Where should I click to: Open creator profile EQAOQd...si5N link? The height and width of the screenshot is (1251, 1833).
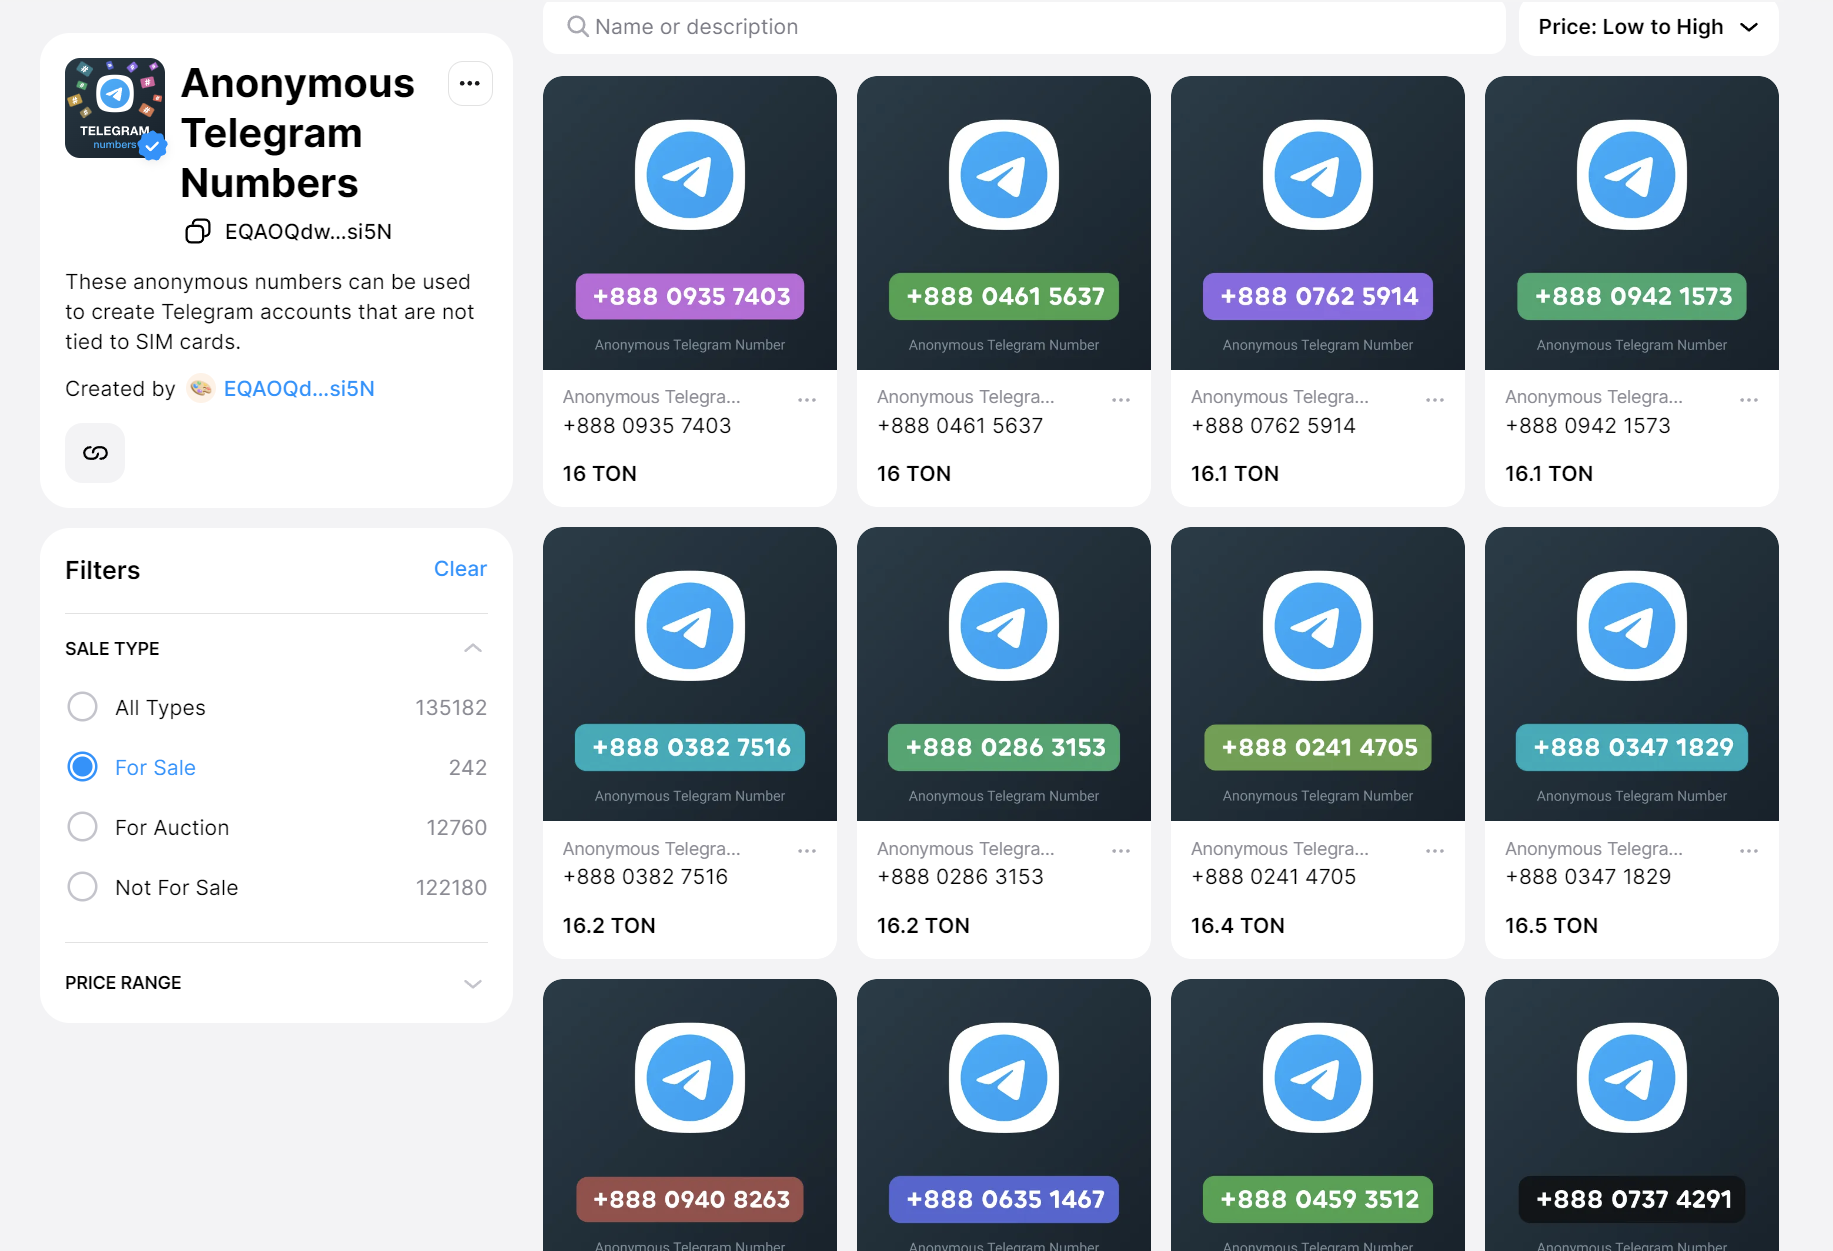click(x=299, y=388)
